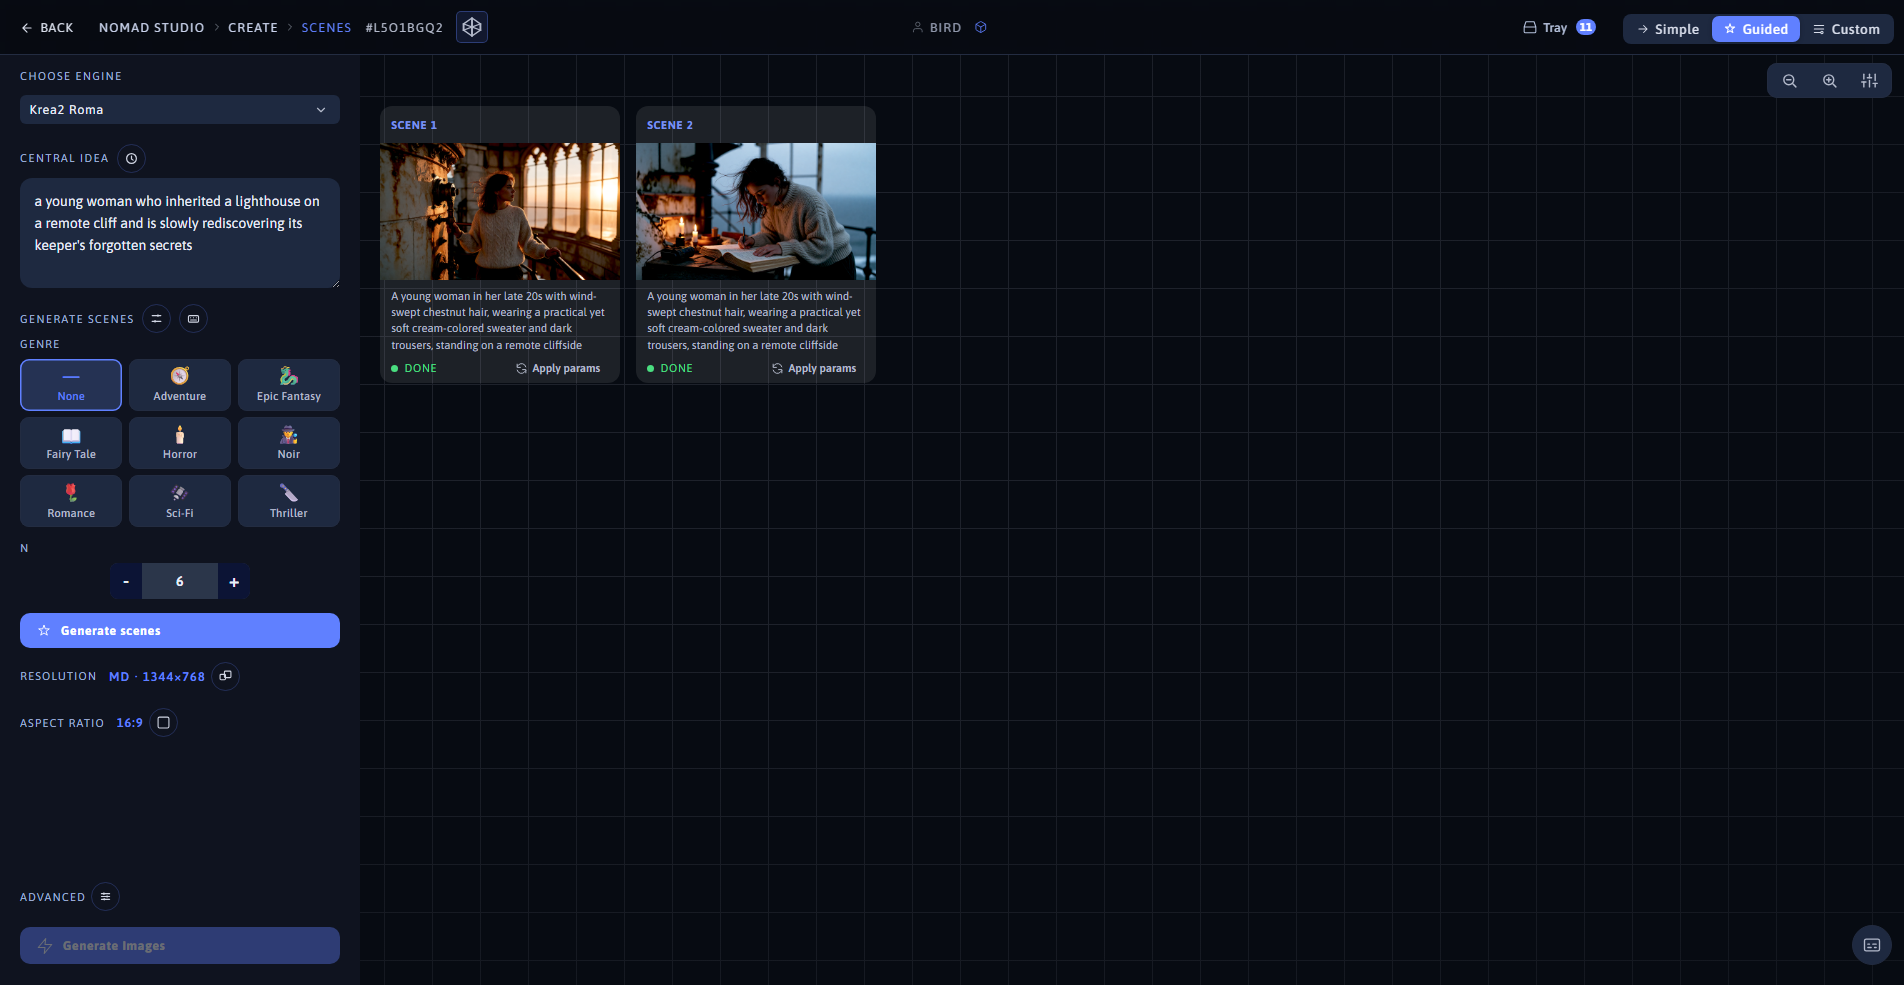This screenshot has width=1904, height=985.
Task: Open the SCENES breadcrumb
Action: coord(326,28)
